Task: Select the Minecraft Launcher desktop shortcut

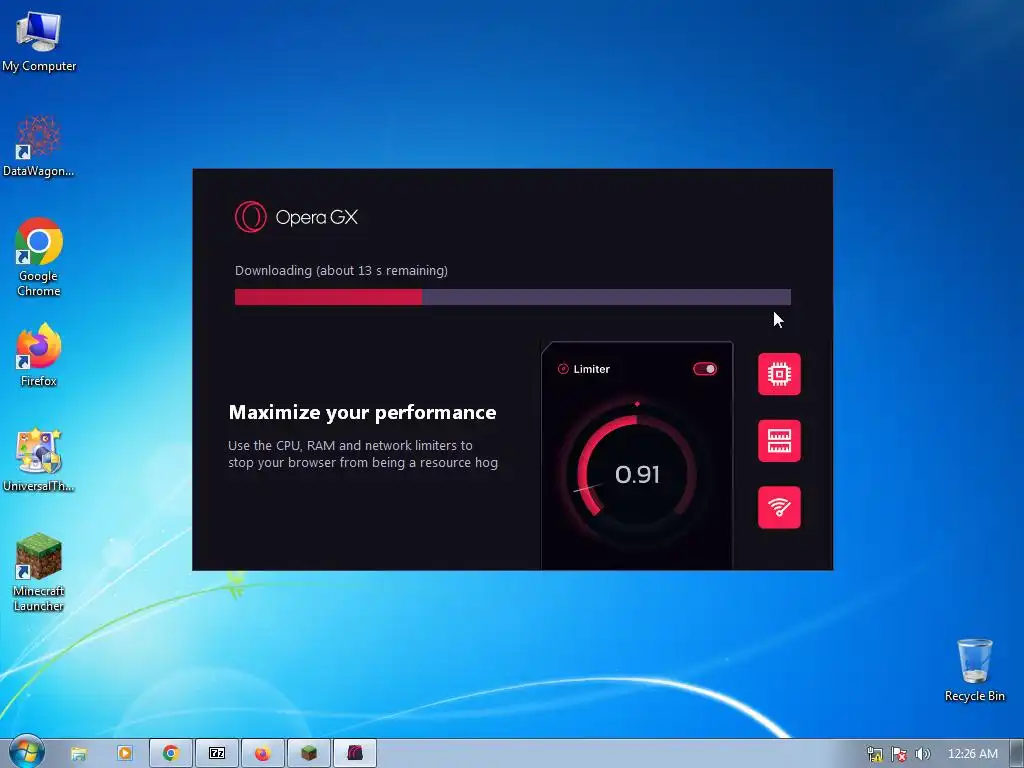Action: (x=39, y=573)
